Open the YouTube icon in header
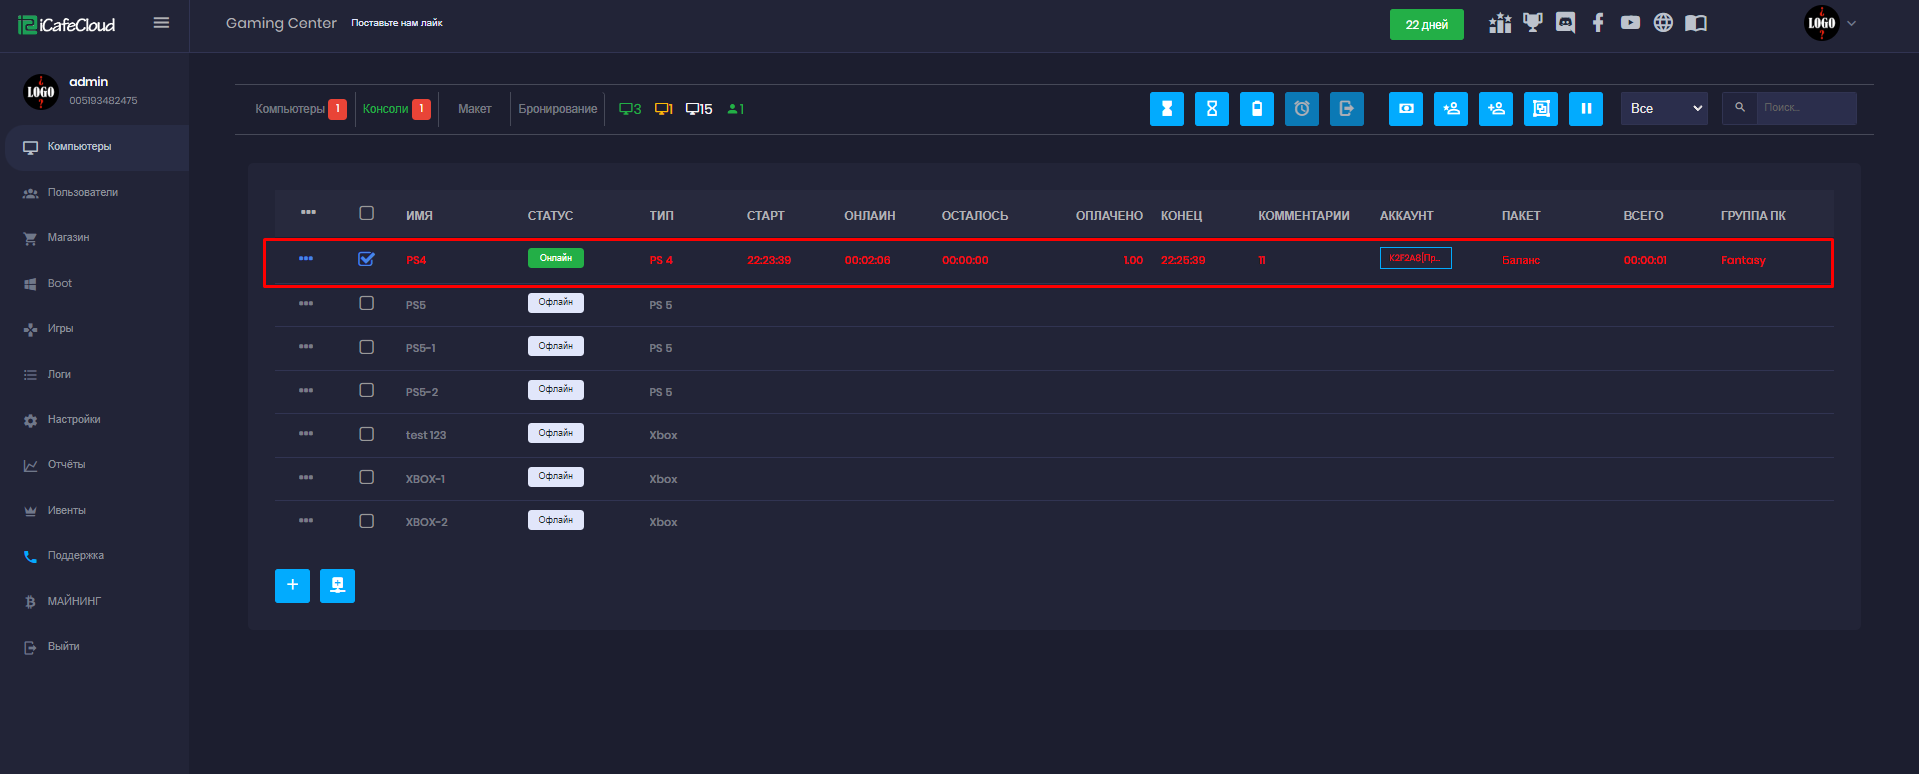This screenshot has height=774, width=1919. click(x=1630, y=23)
